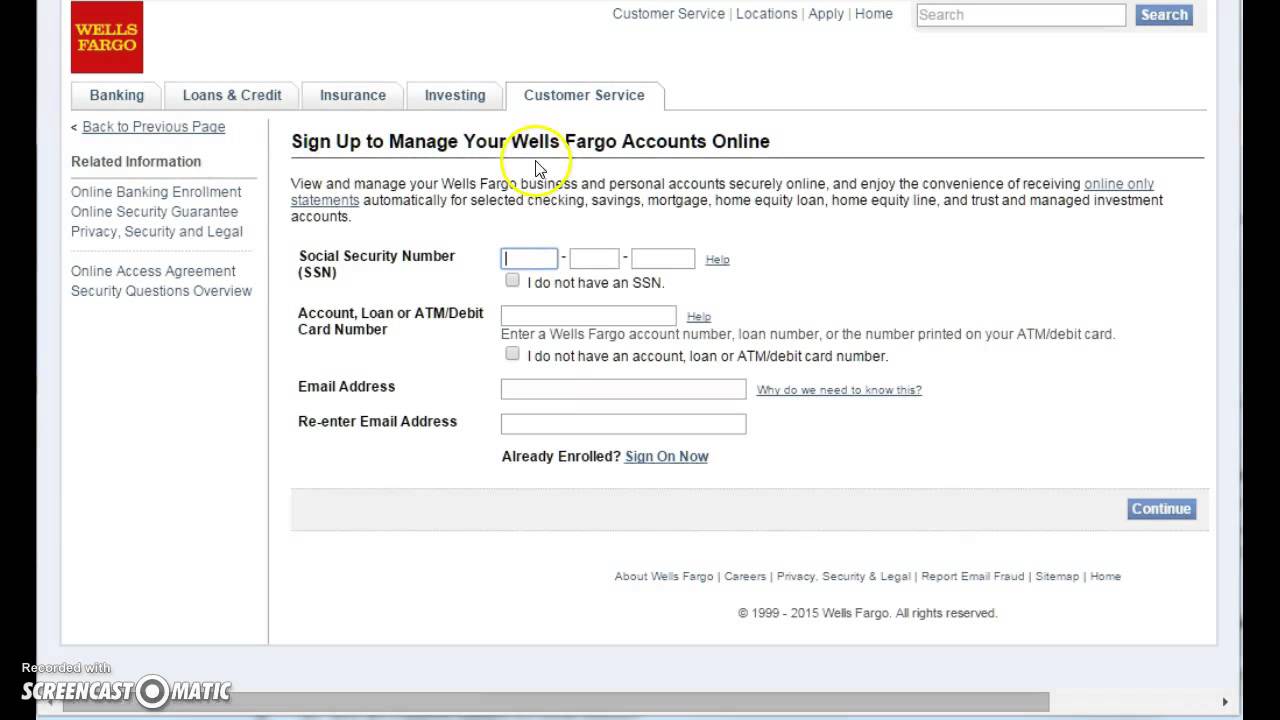Open Privacy, Security & Legal footer link
1280x720 pixels.
[844, 576]
